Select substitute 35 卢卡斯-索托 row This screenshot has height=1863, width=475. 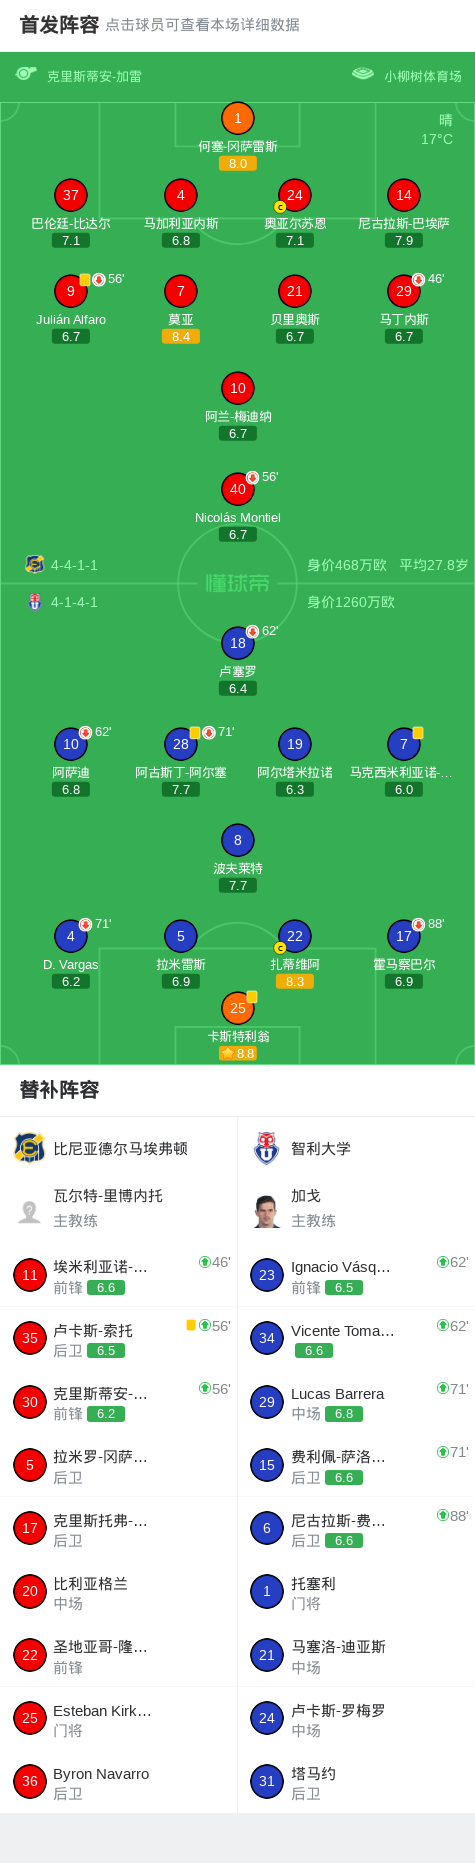click(x=118, y=1338)
